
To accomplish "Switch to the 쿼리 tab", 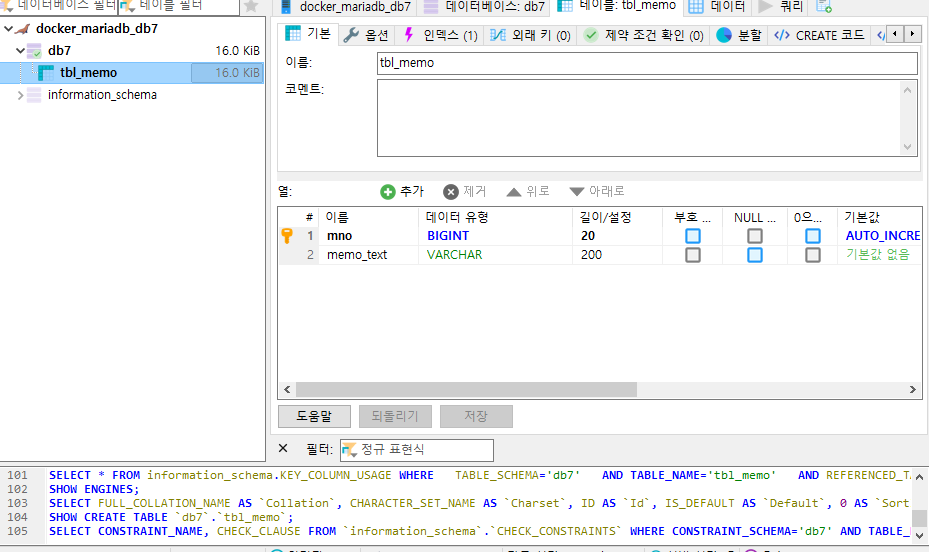I will [781, 7].
